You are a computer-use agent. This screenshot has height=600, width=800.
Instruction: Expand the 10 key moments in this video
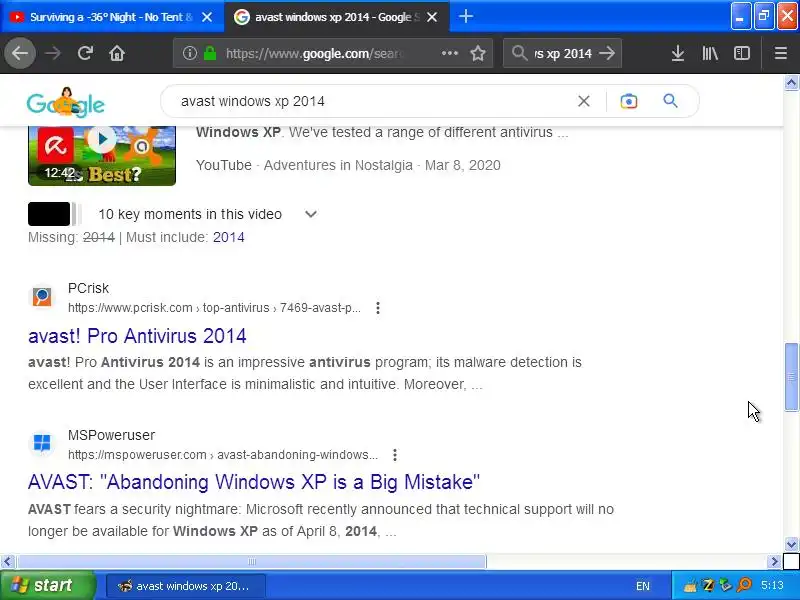(x=311, y=214)
